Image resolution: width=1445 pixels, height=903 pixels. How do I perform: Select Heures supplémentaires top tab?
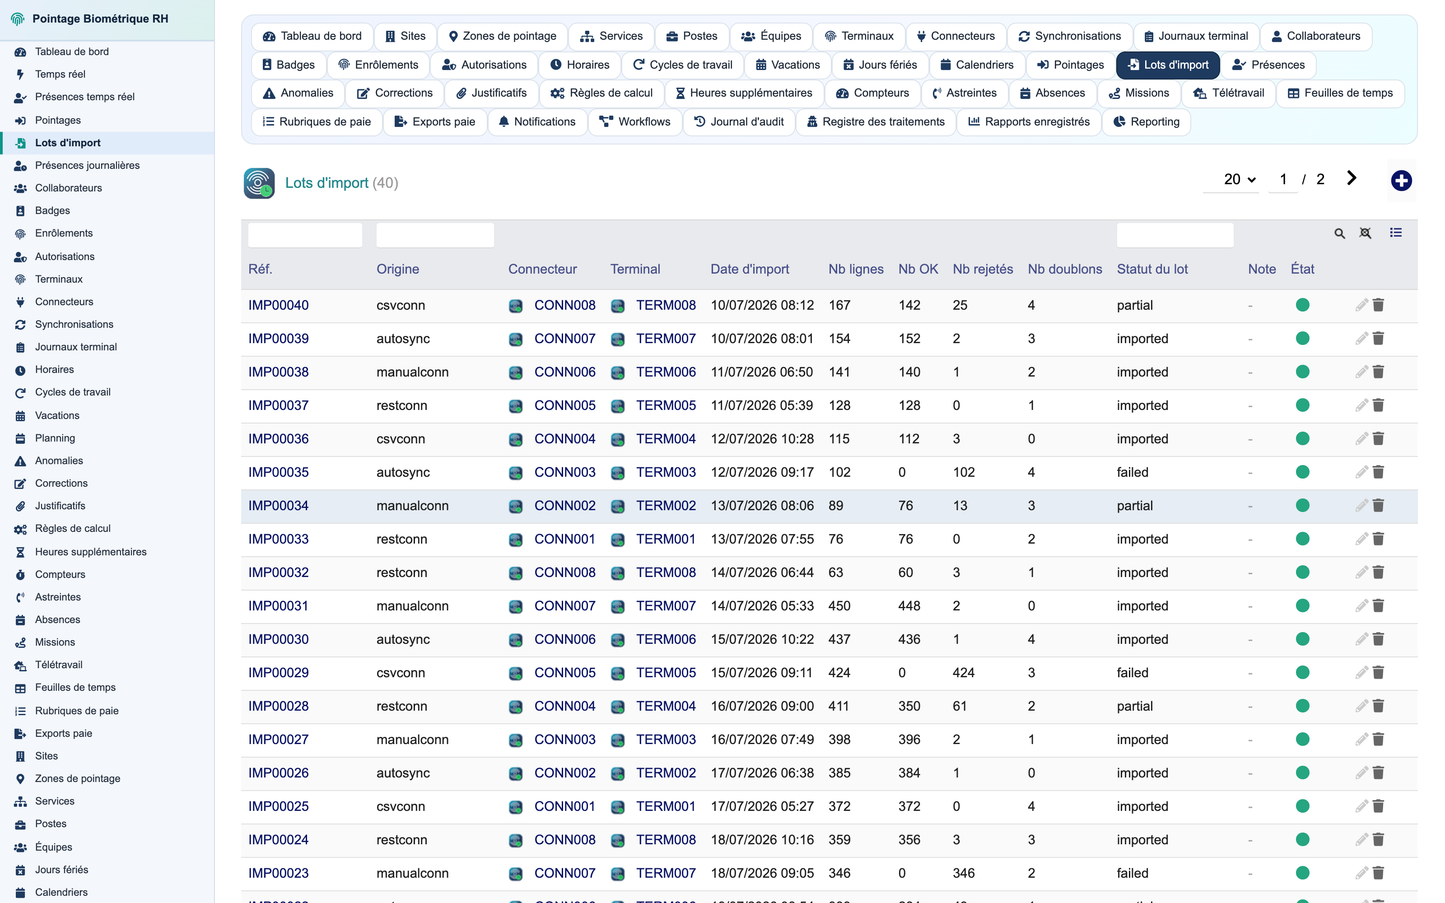(x=743, y=93)
